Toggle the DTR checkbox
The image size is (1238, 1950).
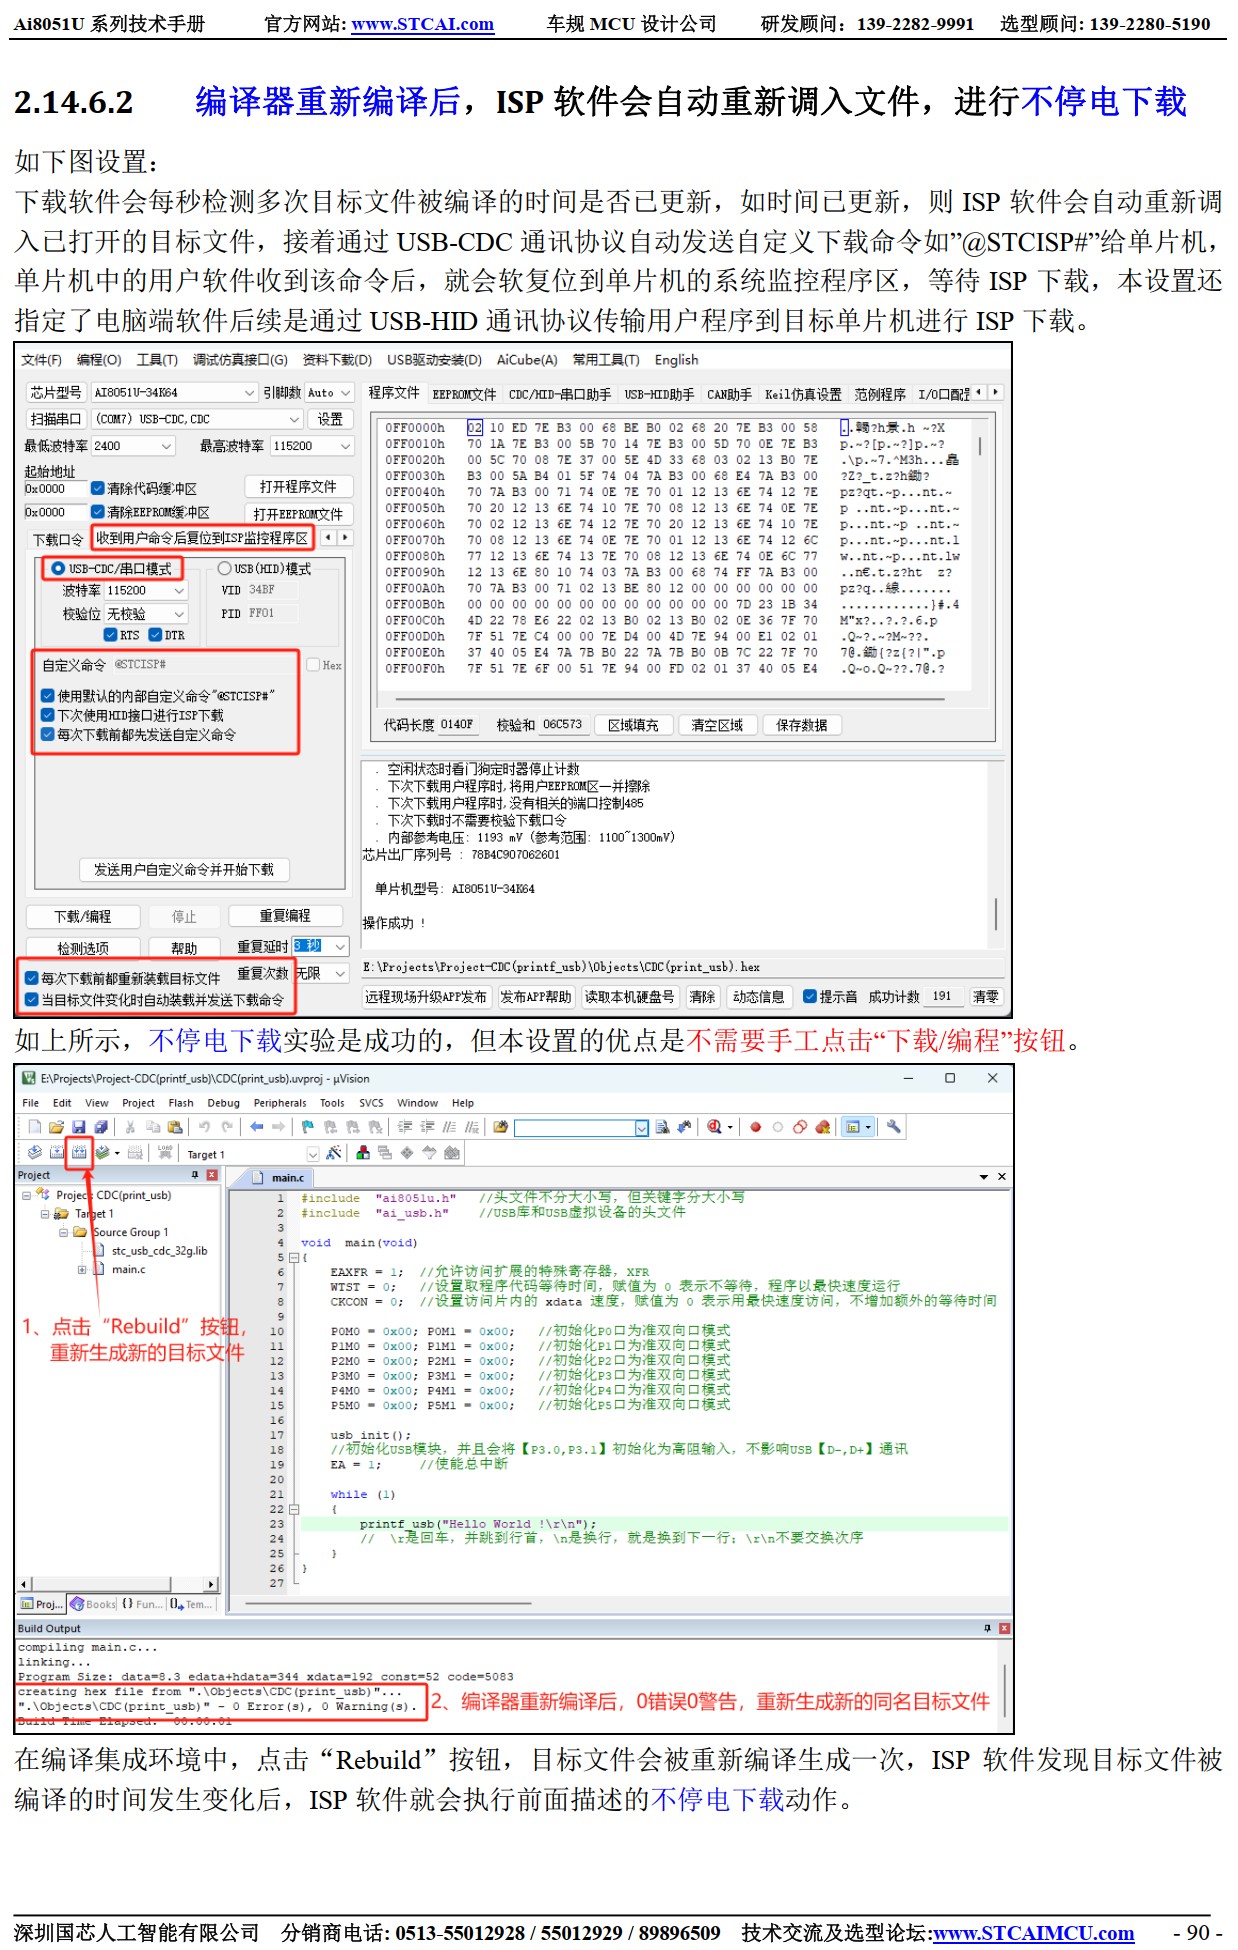point(155,635)
